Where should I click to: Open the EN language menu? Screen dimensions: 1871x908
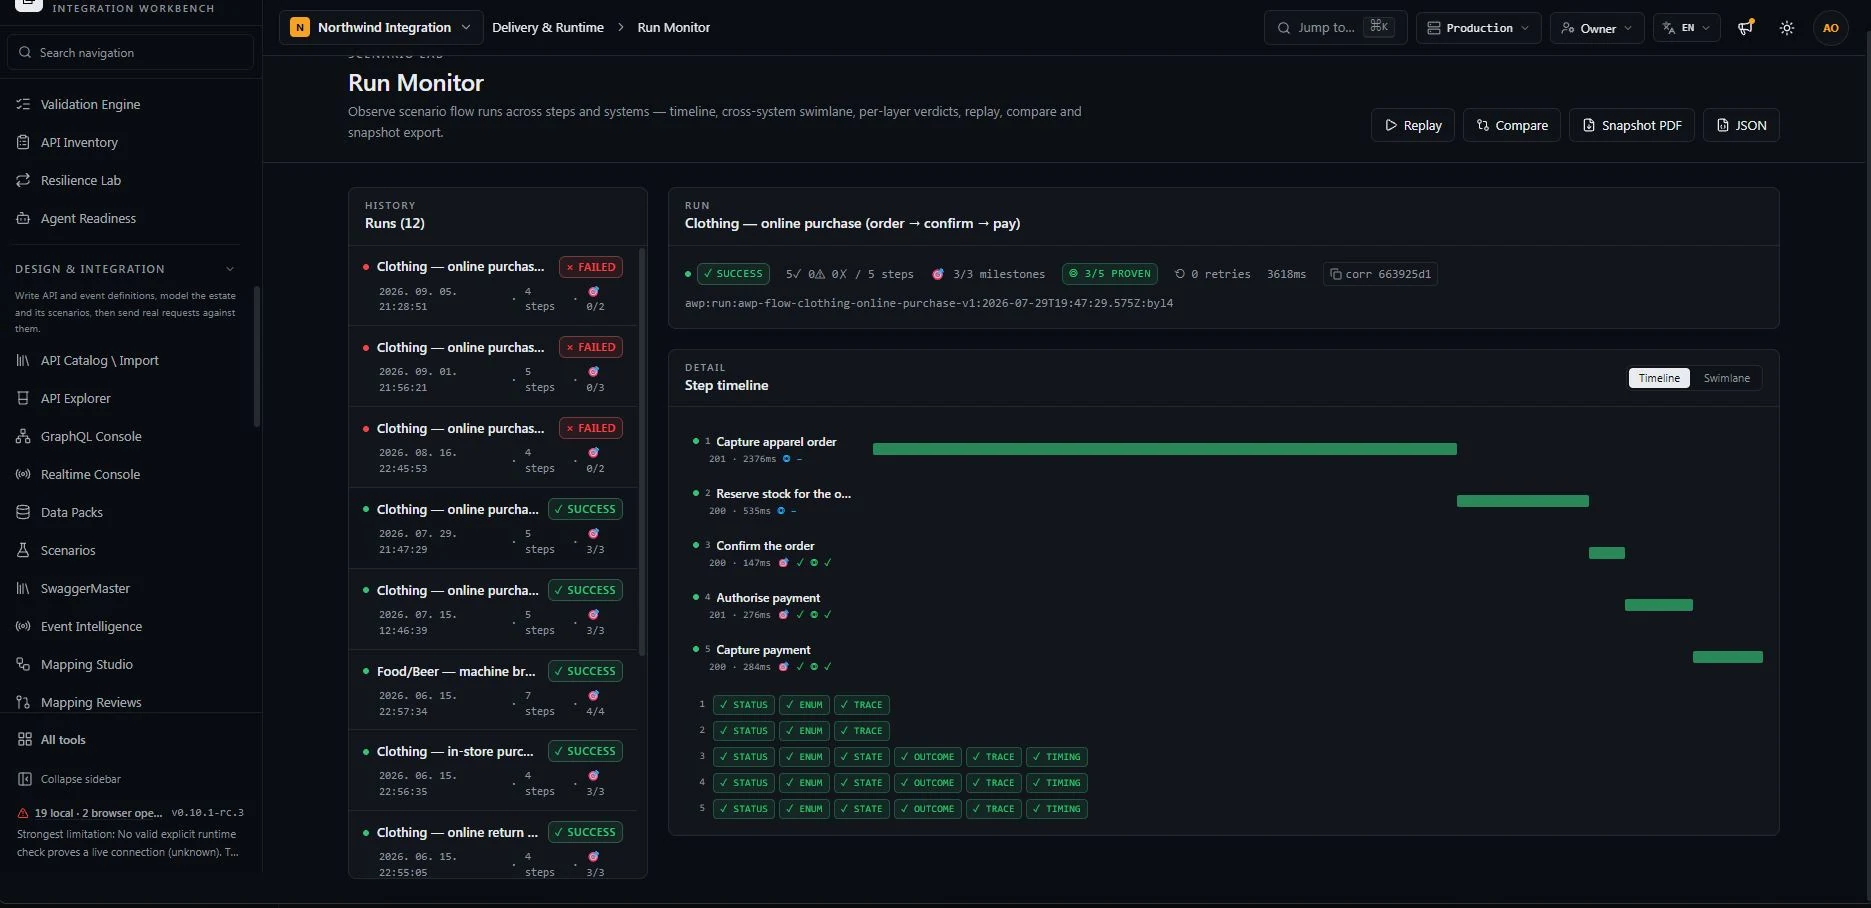coord(1687,28)
